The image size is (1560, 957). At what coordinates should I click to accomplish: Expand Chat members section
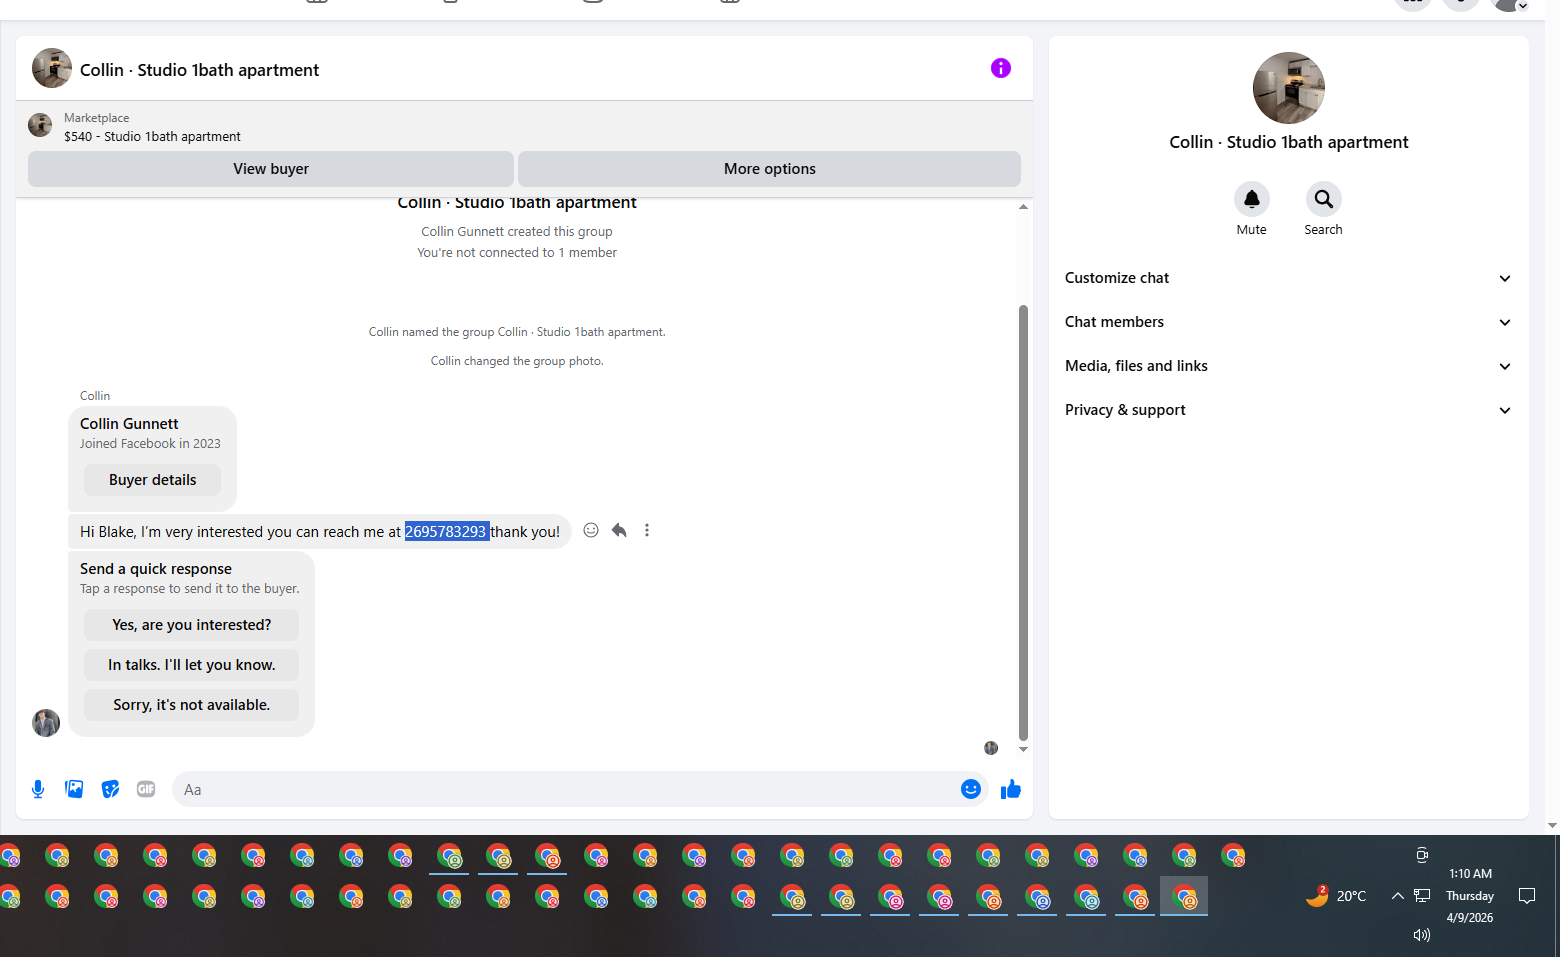(x=1288, y=322)
